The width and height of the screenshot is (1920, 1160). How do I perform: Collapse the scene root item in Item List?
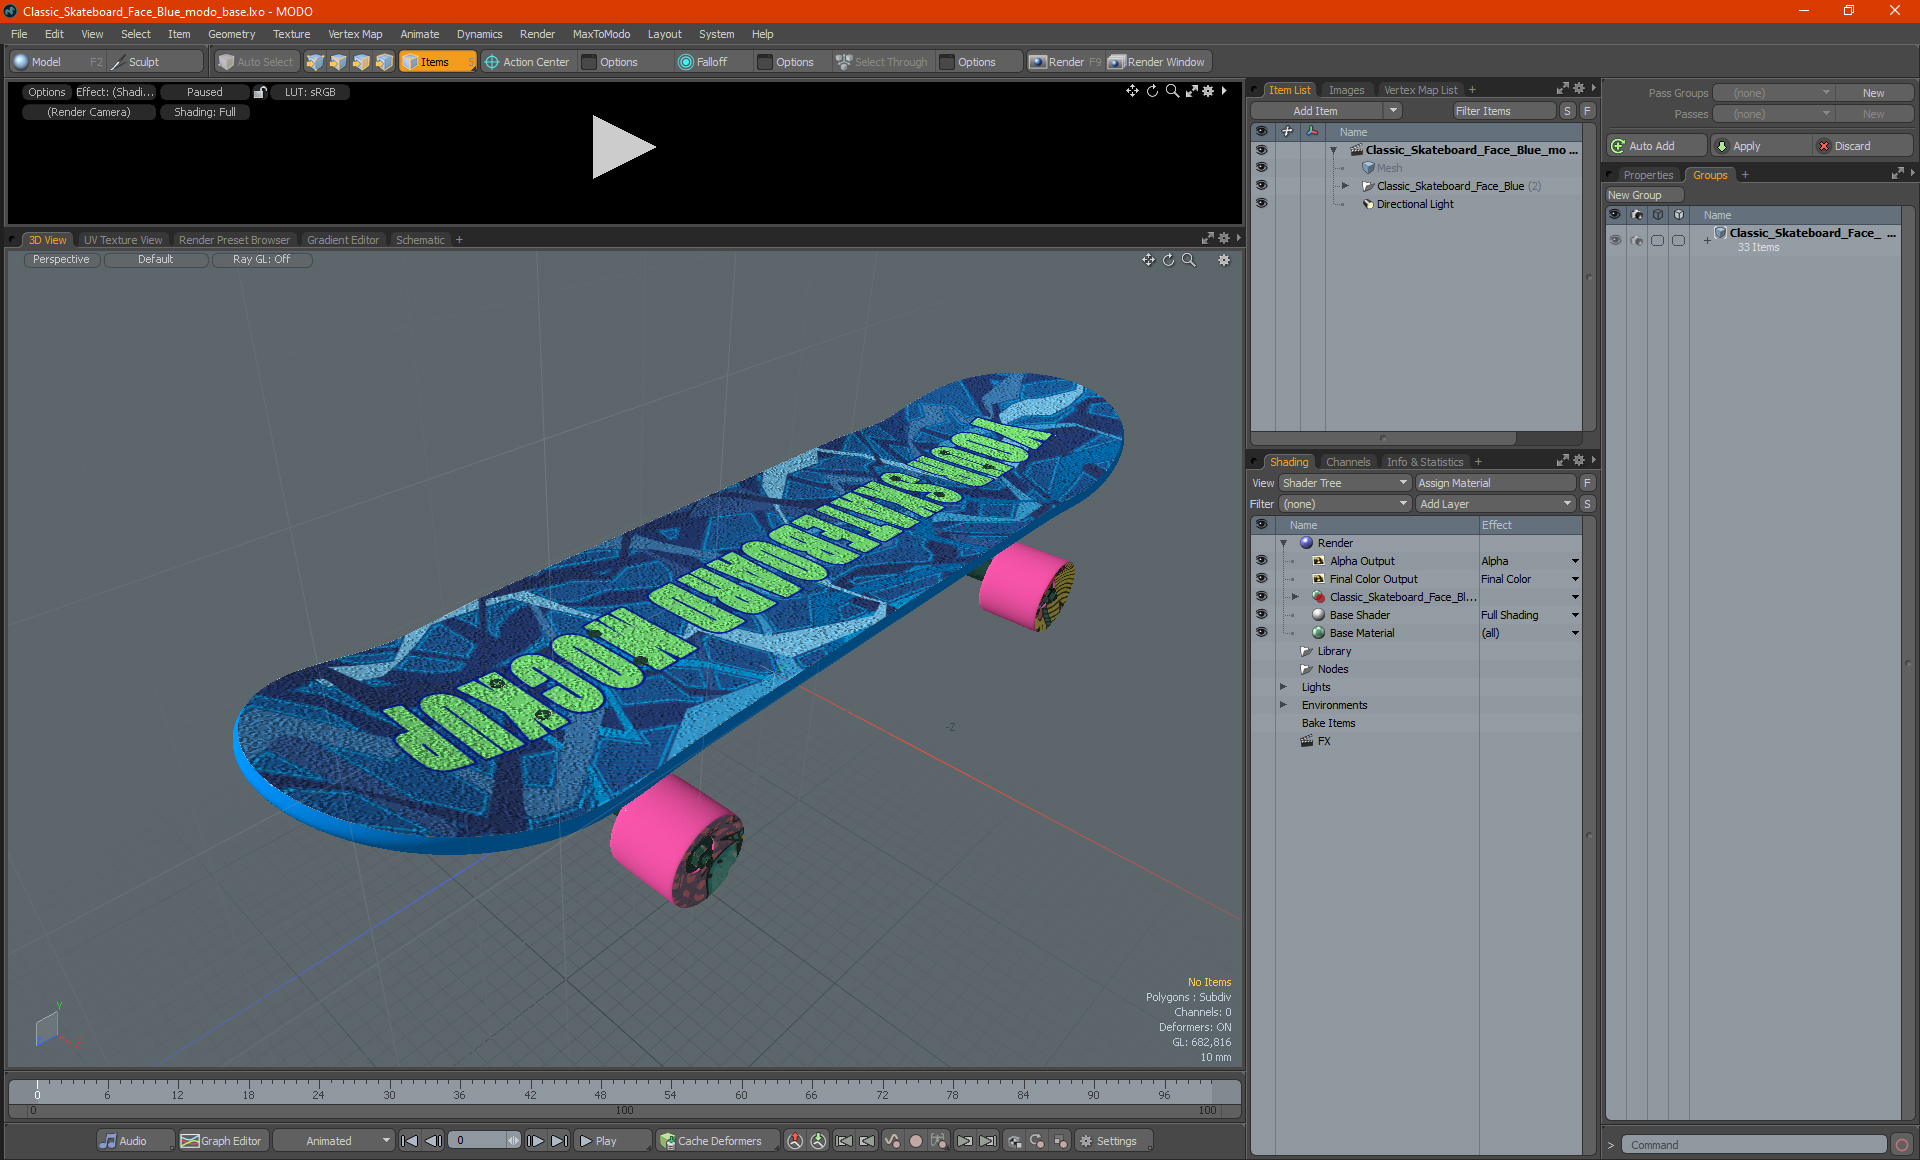click(x=1333, y=150)
